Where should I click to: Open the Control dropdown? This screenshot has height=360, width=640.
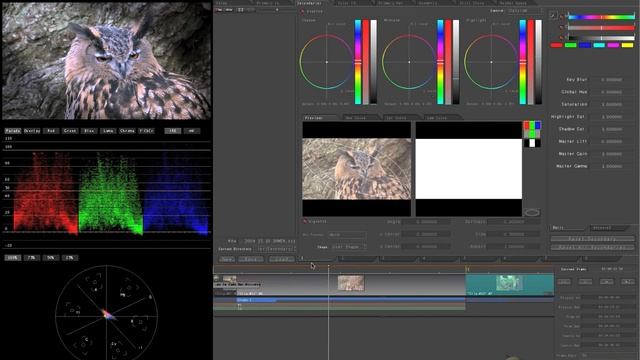(525, 11)
